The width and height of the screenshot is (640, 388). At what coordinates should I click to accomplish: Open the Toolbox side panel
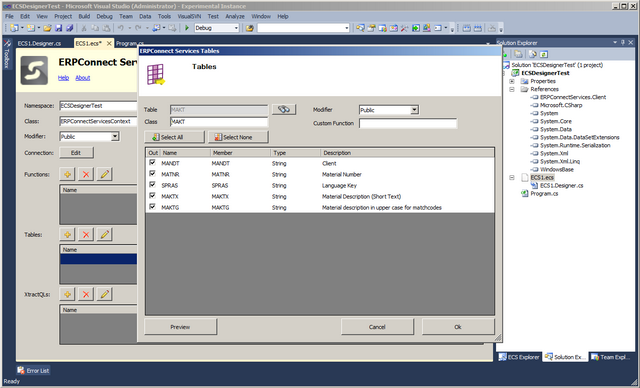point(7,54)
